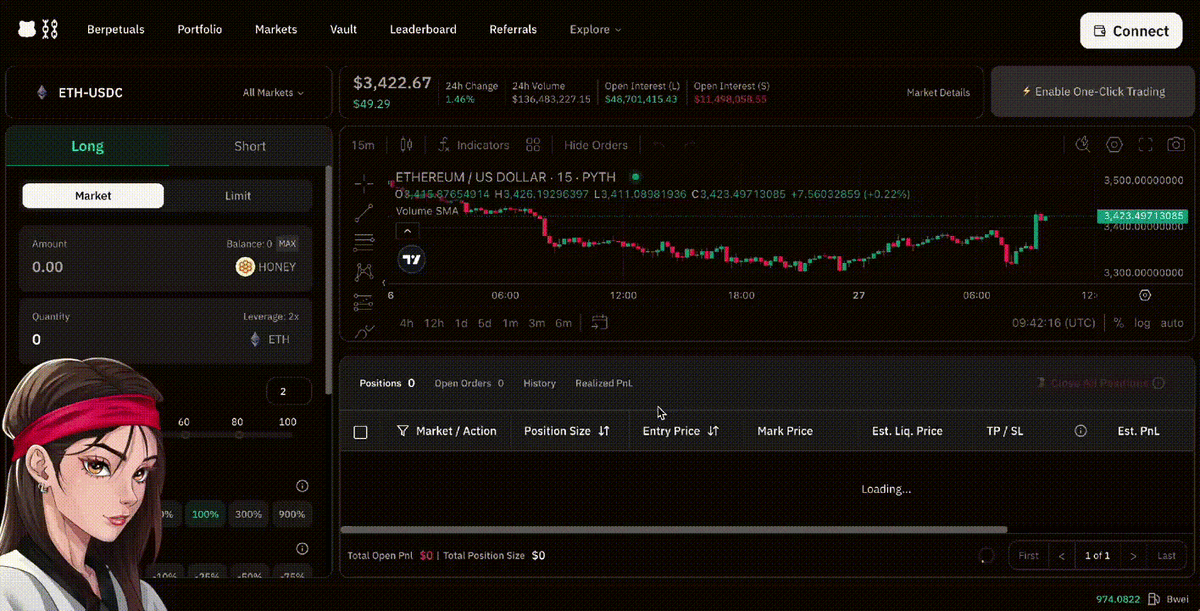Open the Markets nav item
The width and height of the screenshot is (1200, 611).
[276, 30]
